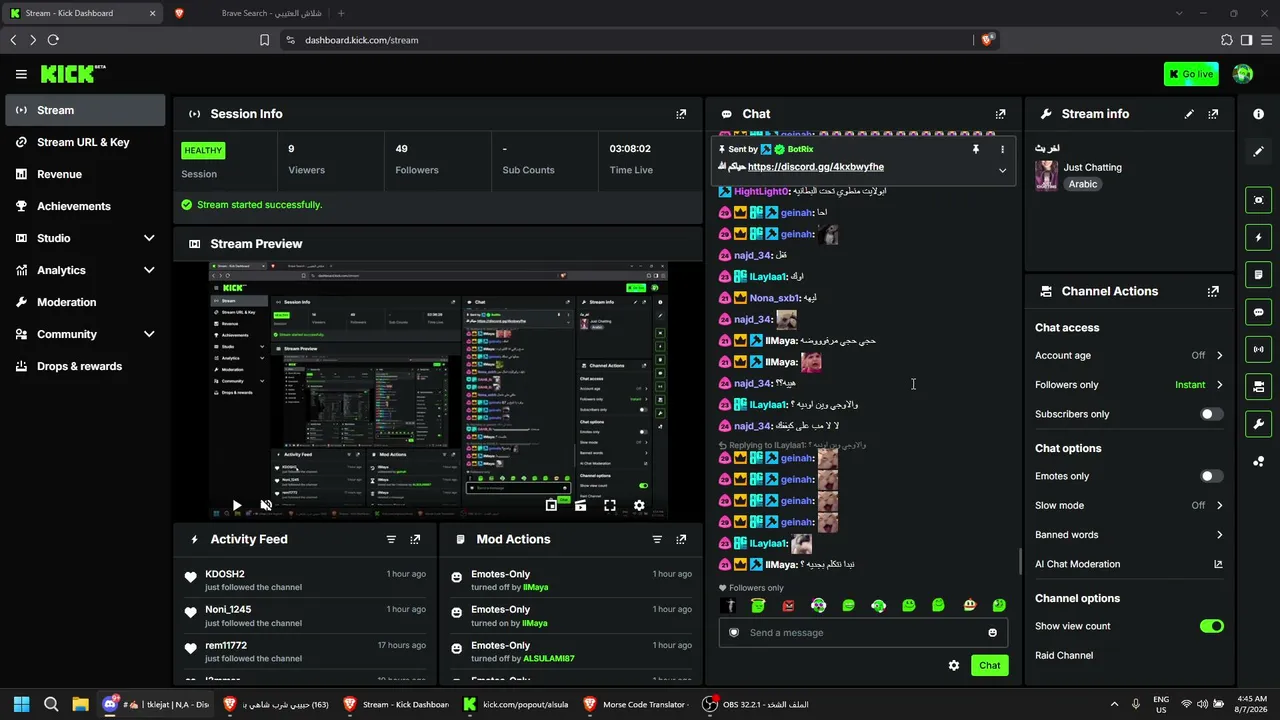Open the hamburger navigation menu

(x=21, y=74)
